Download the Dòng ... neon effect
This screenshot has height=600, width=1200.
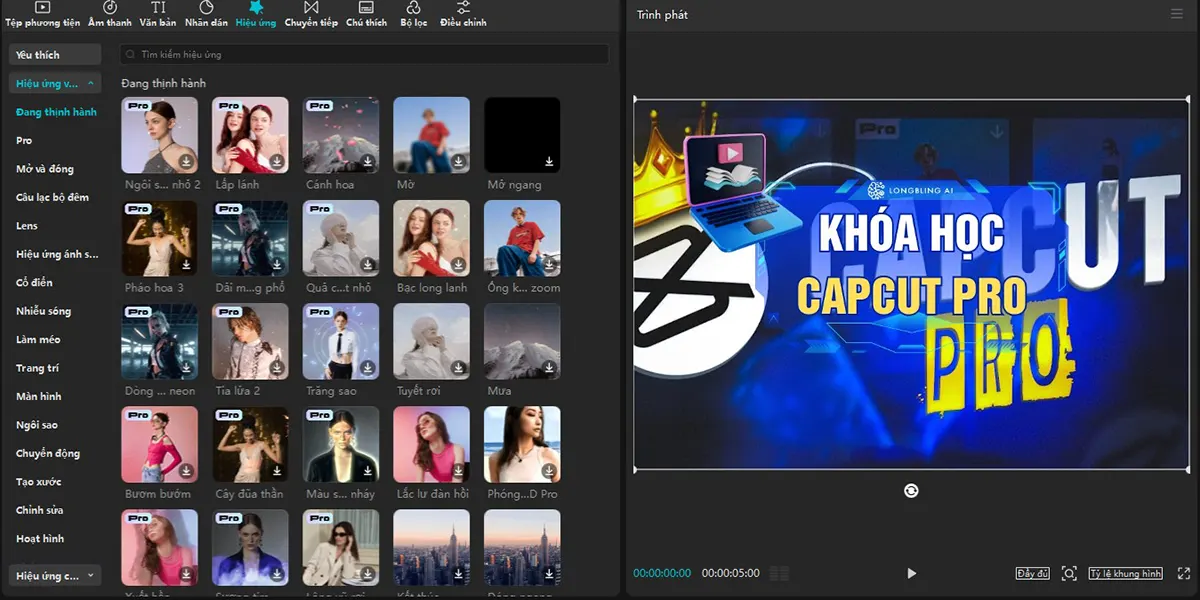[x=186, y=368]
